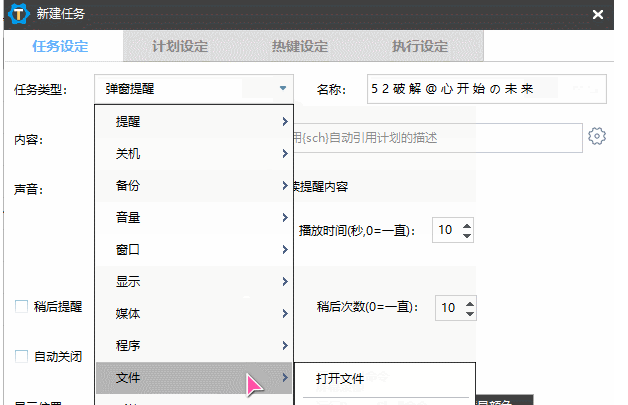
Task: Choose the 媒体 menu category
Action: click(195, 313)
